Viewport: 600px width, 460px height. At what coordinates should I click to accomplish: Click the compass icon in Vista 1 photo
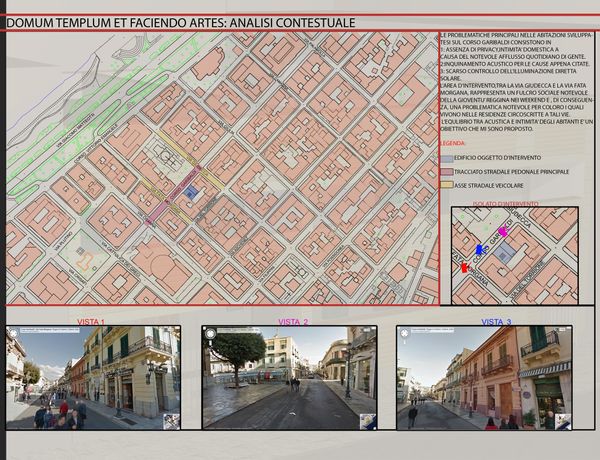point(173,421)
